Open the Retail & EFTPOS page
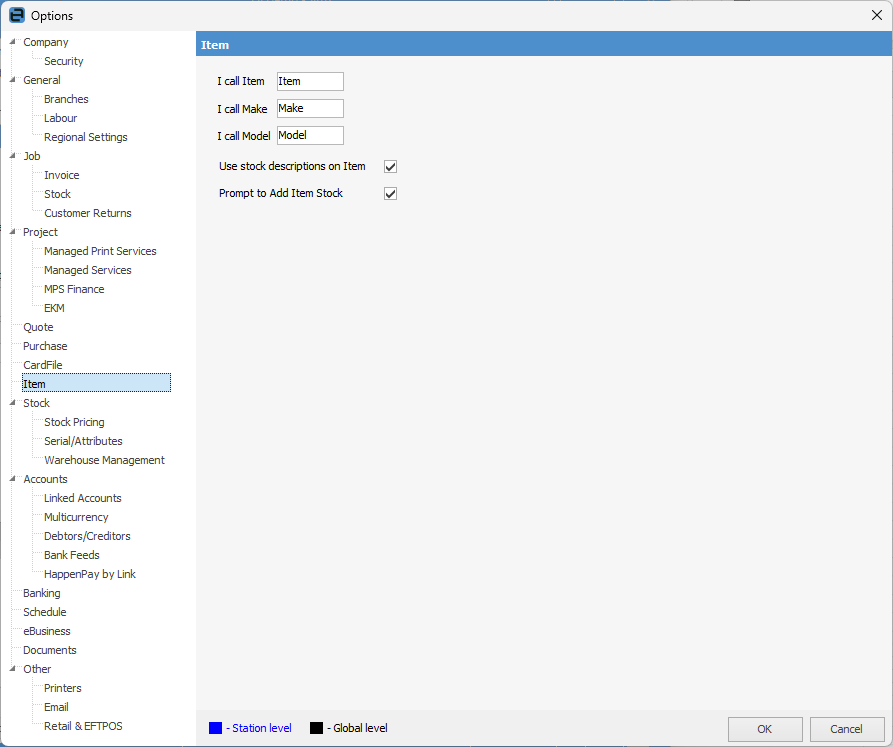 click(x=83, y=727)
